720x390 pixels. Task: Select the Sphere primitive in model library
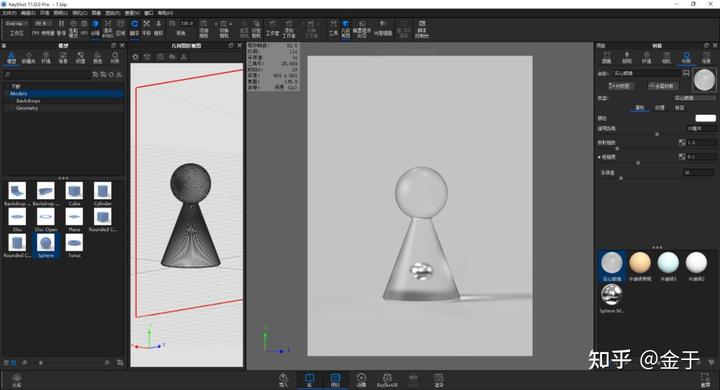(45, 245)
